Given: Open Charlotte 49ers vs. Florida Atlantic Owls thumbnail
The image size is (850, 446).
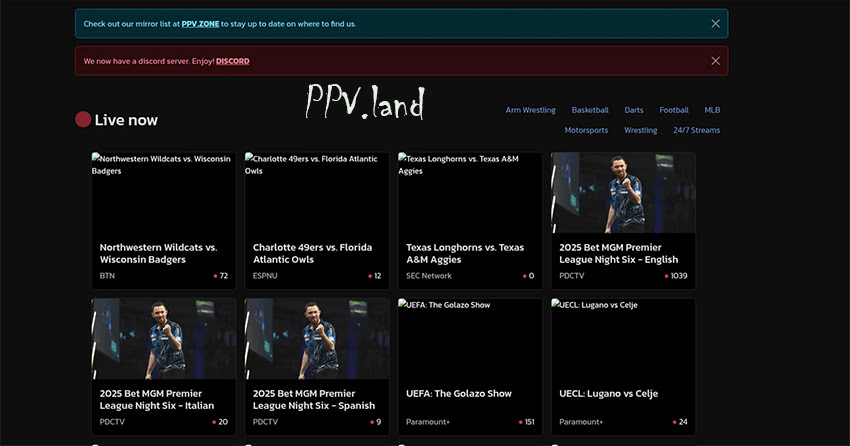Looking at the screenshot, I should click(x=317, y=192).
